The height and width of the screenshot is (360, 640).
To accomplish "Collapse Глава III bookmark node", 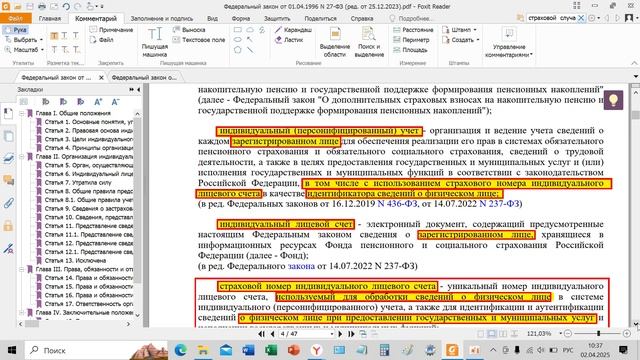I will tap(22, 269).
